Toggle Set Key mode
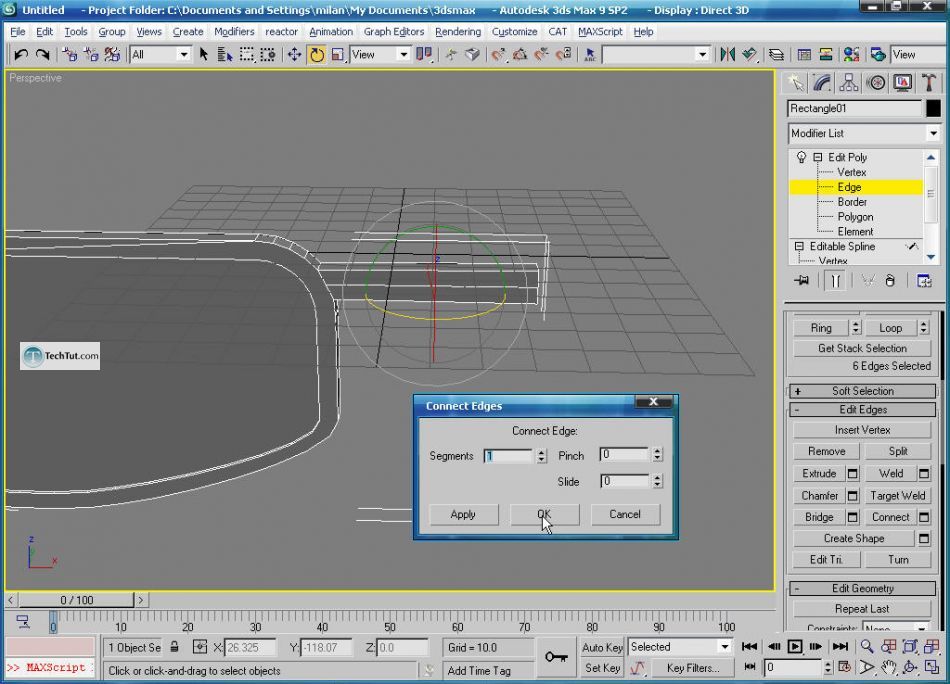 tap(602, 668)
